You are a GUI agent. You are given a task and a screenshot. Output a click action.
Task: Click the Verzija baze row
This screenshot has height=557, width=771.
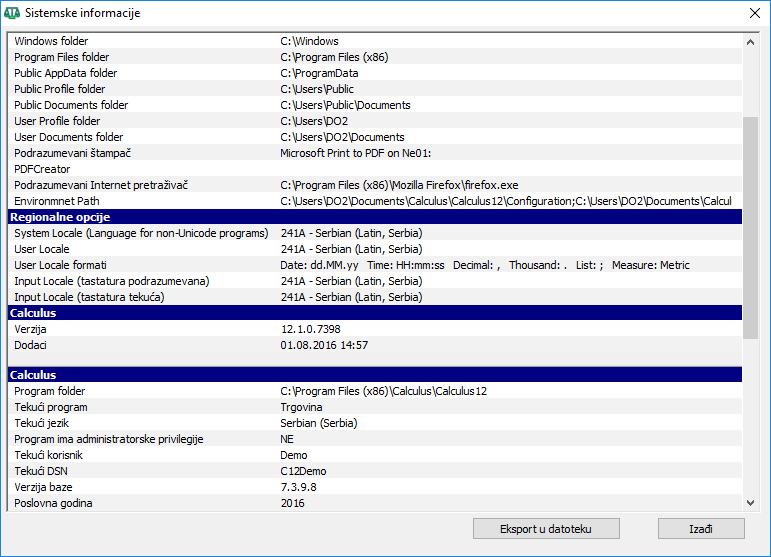click(374, 487)
